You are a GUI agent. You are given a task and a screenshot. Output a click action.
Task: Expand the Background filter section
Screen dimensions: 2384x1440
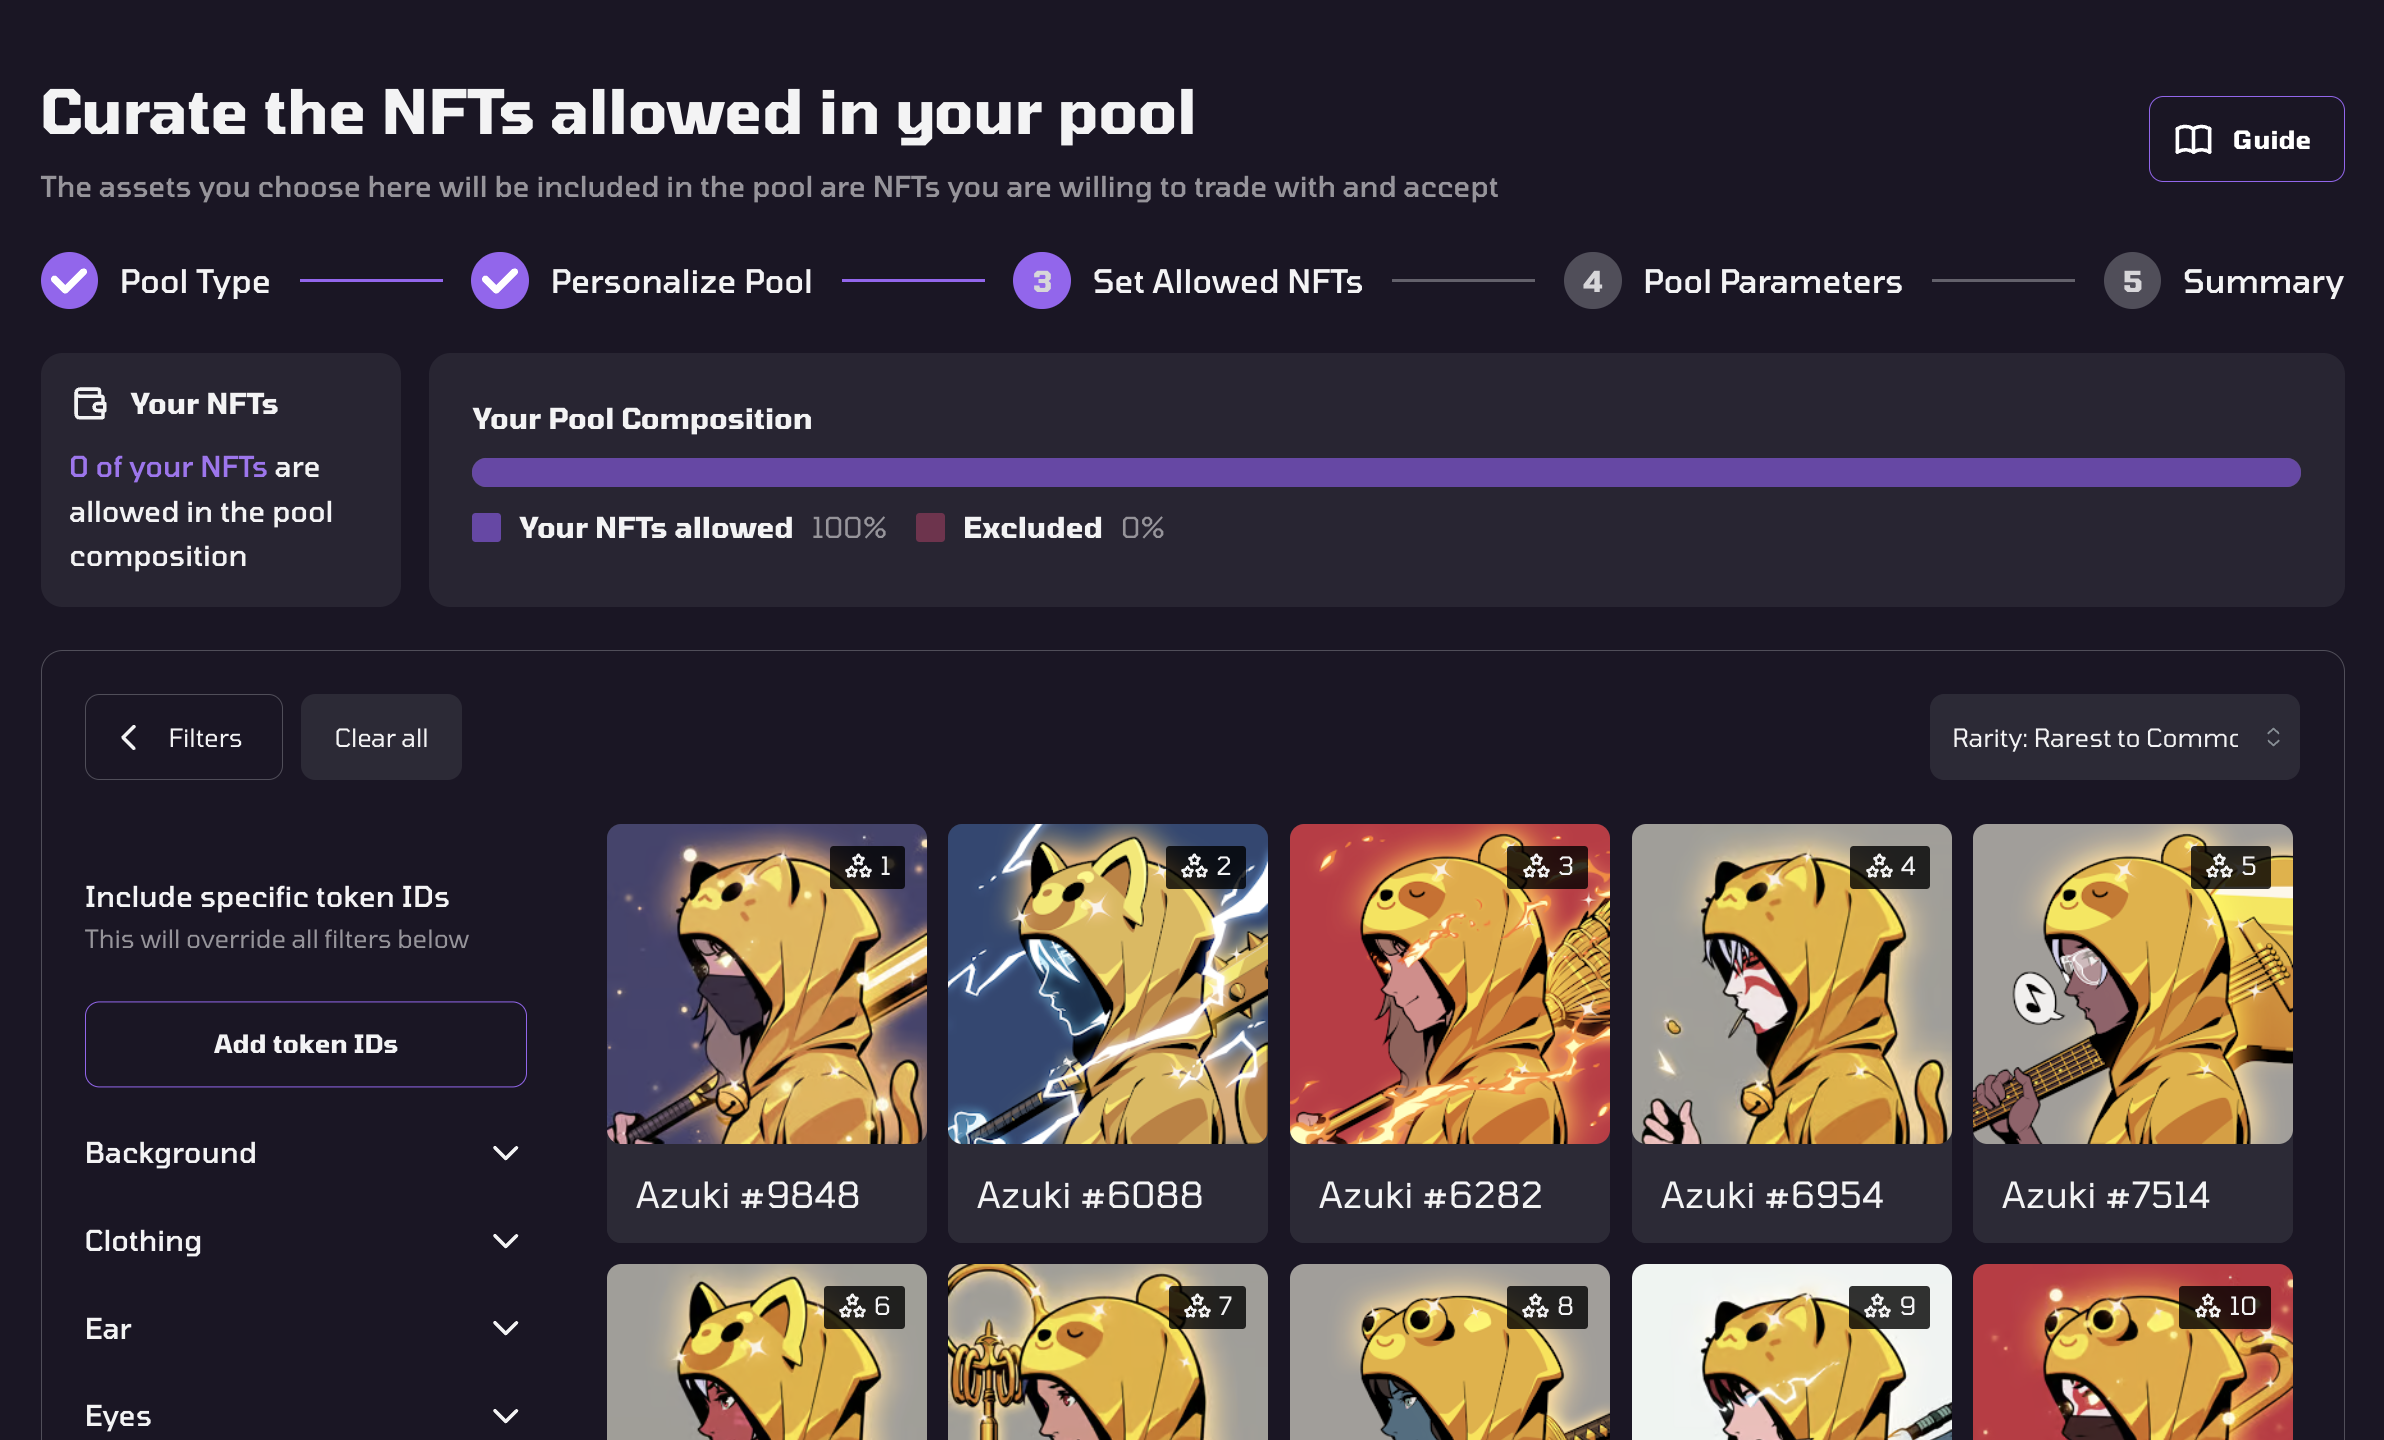point(505,1153)
